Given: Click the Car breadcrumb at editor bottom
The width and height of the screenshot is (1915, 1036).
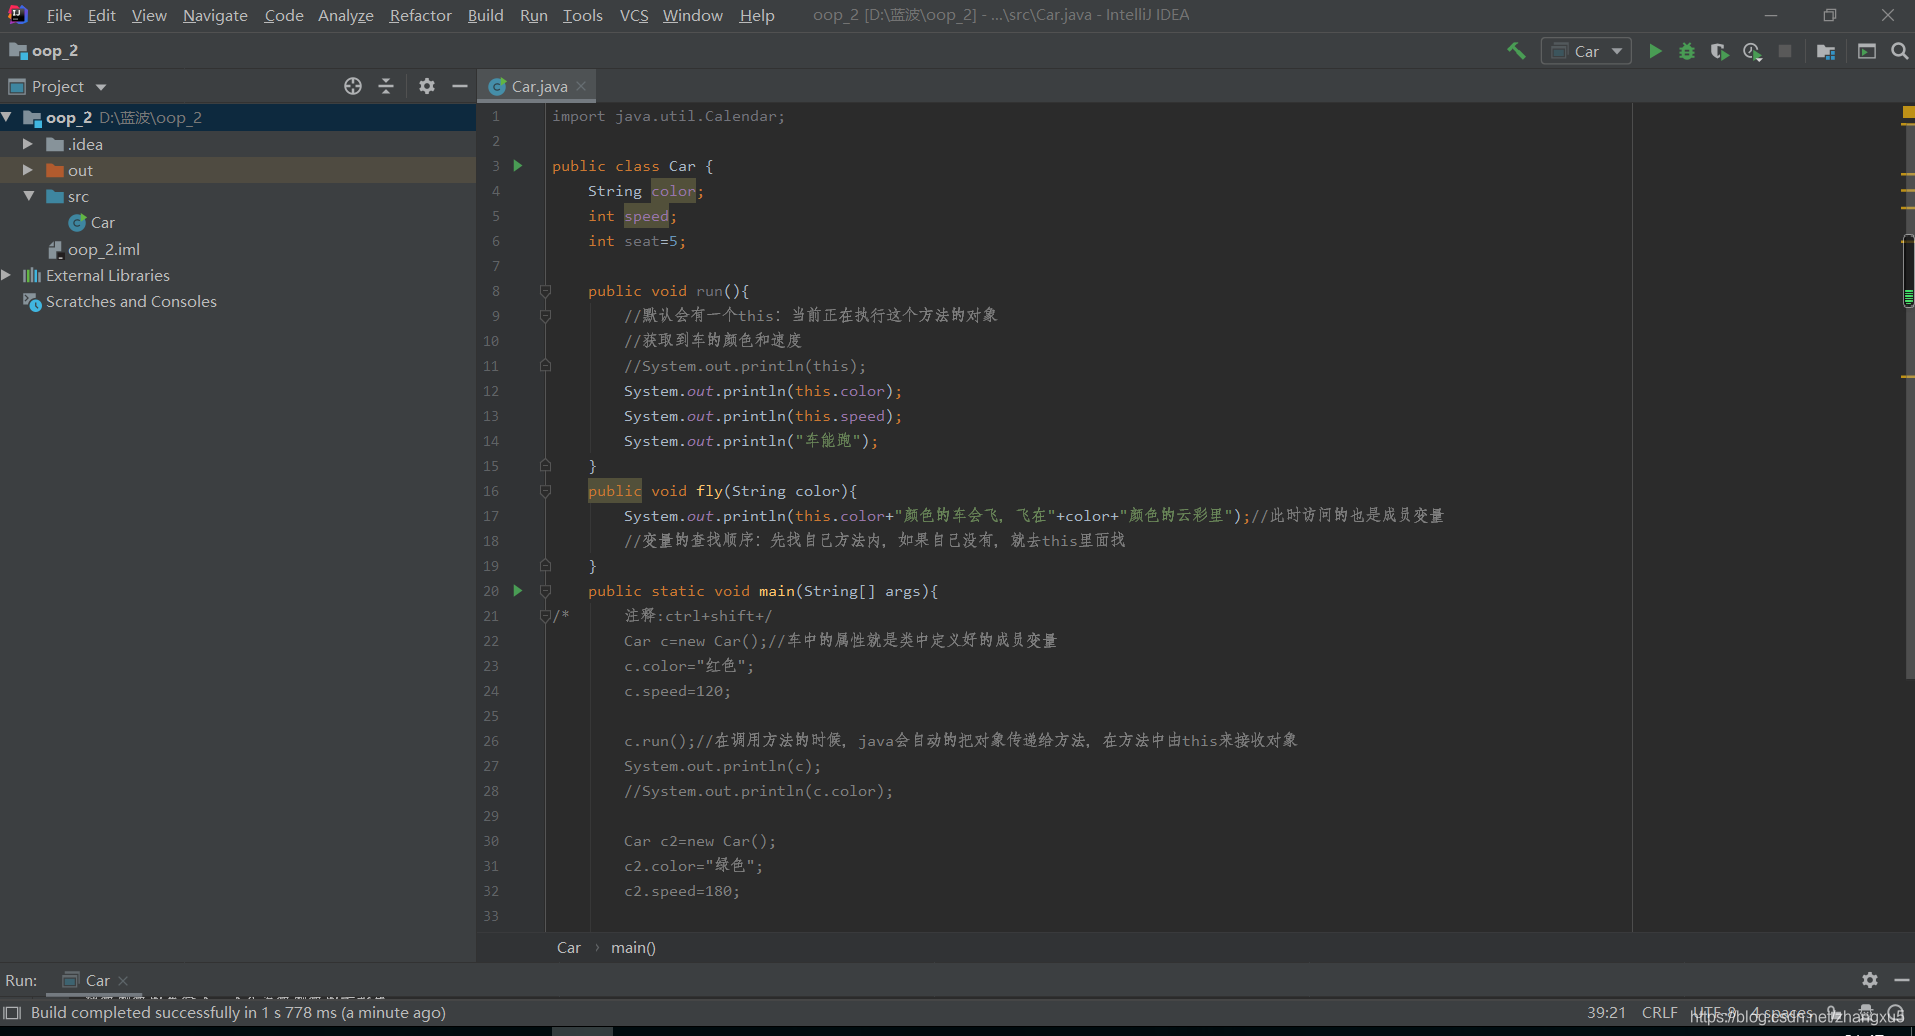Looking at the screenshot, I should (568, 947).
